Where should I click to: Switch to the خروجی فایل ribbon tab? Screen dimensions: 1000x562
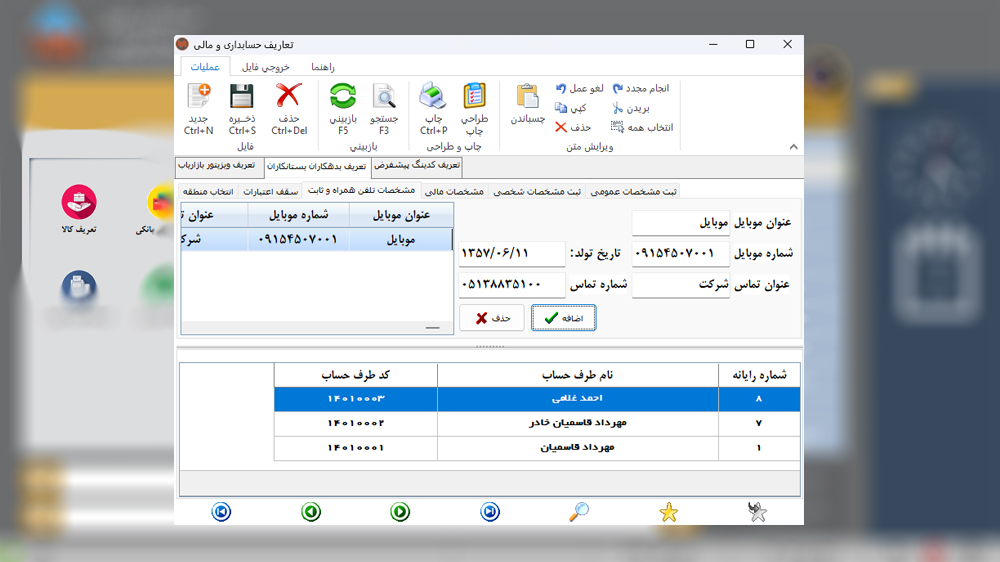pos(266,66)
